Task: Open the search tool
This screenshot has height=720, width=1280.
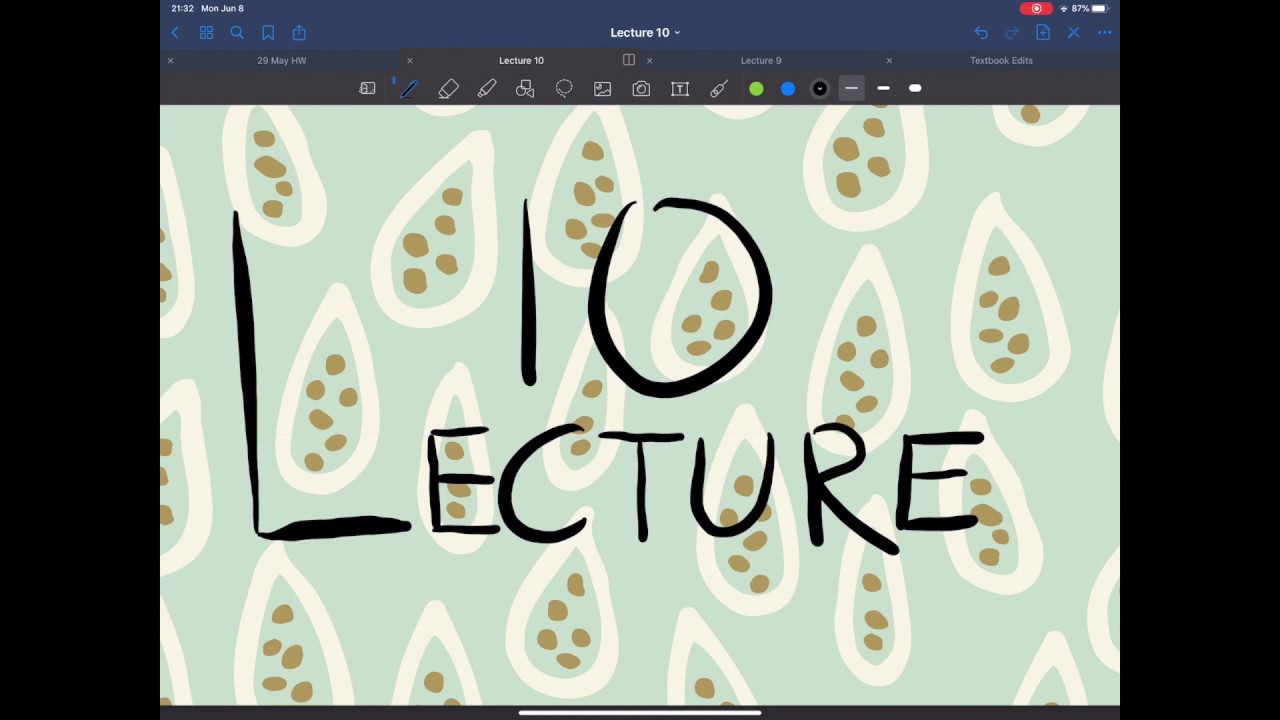Action: click(x=237, y=33)
